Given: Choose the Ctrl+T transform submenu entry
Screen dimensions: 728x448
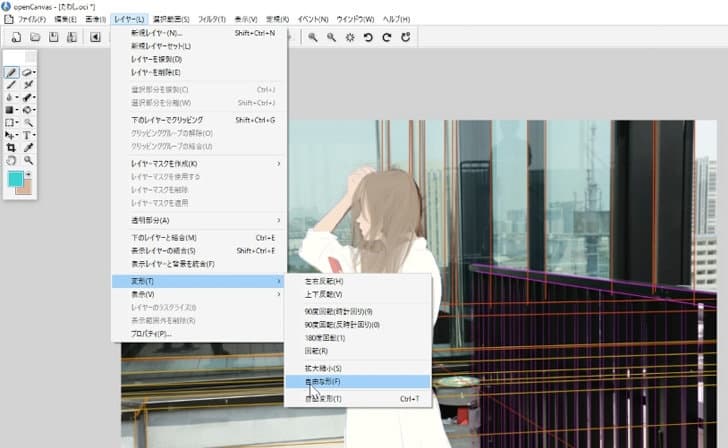Looking at the screenshot, I should (x=358, y=399).
